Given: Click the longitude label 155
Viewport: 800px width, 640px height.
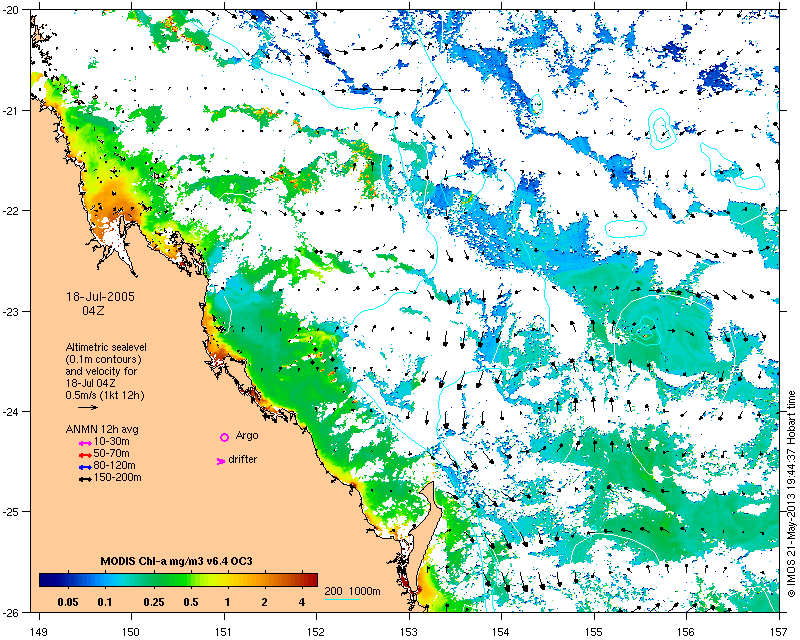Looking at the screenshot, I should [594, 632].
